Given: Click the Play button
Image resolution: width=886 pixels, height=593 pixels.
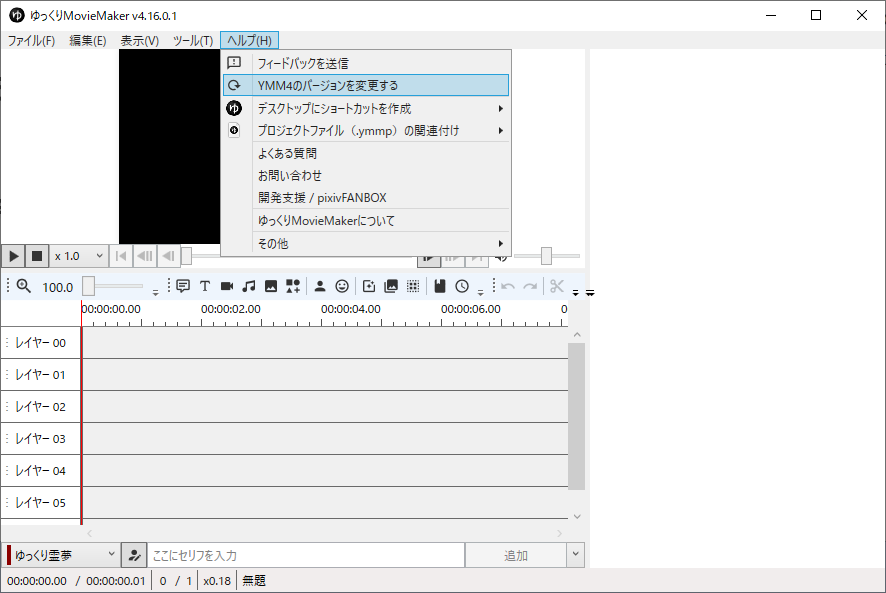Looking at the screenshot, I should click(14, 256).
